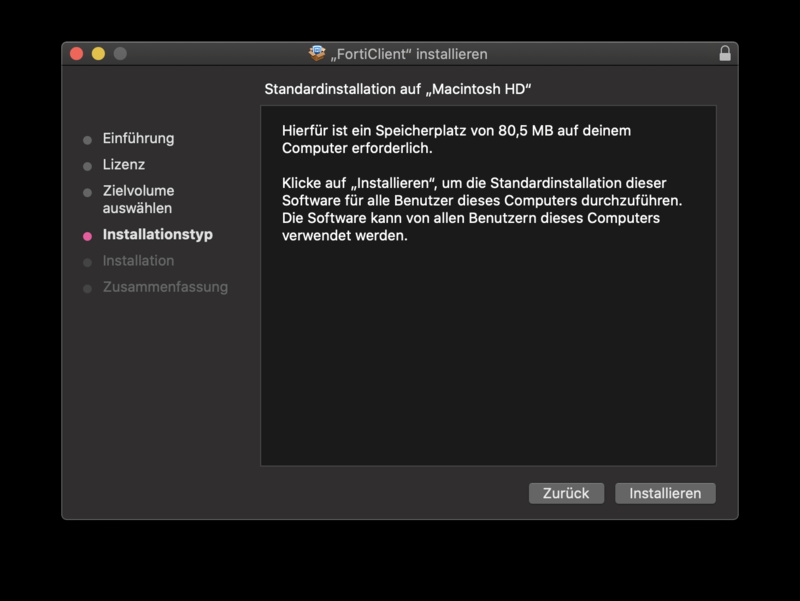Start installation with the Installieren button
This screenshot has width=800, height=601.
point(665,493)
